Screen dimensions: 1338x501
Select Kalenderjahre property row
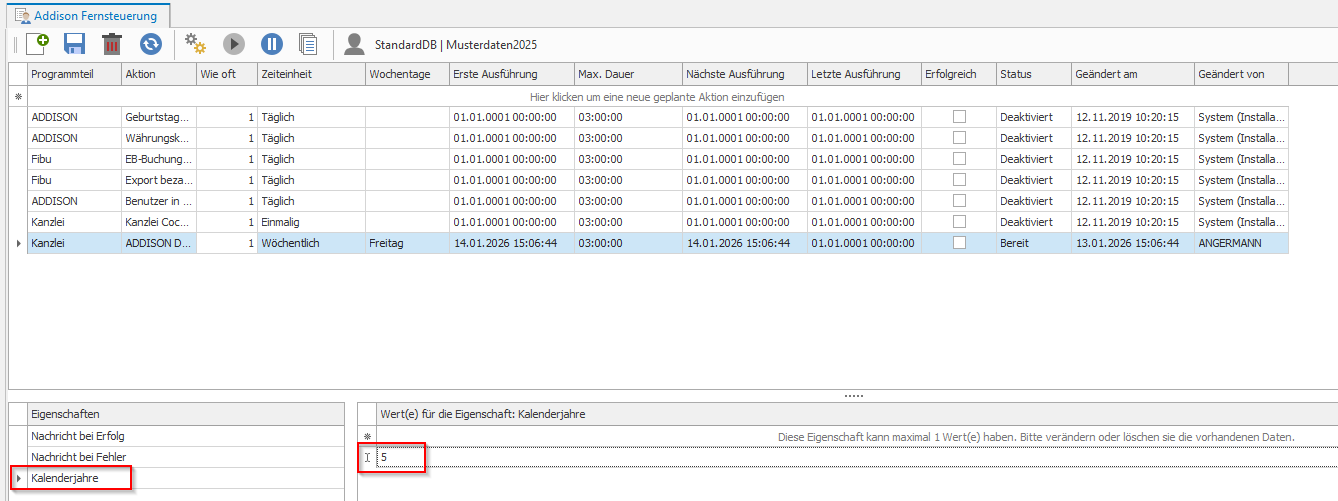[185, 478]
